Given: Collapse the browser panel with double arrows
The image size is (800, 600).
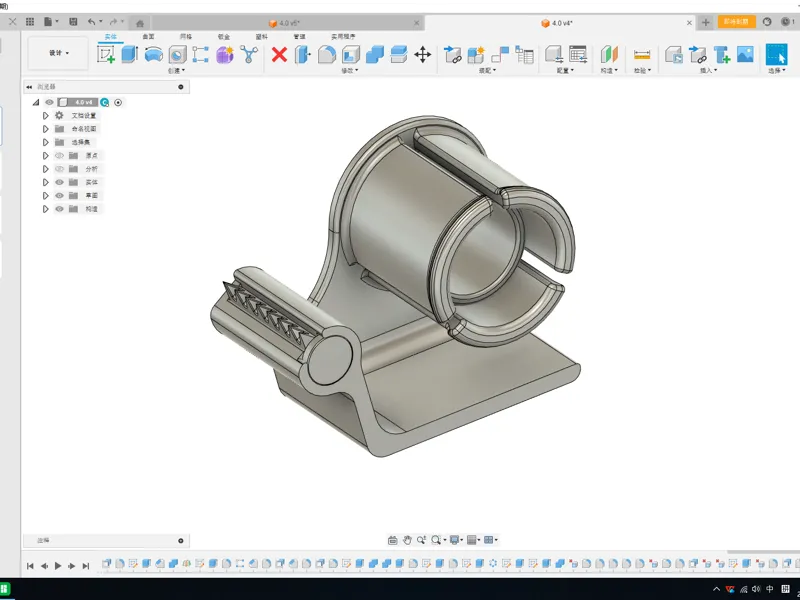Looking at the screenshot, I should pyautogui.click(x=29, y=87).
